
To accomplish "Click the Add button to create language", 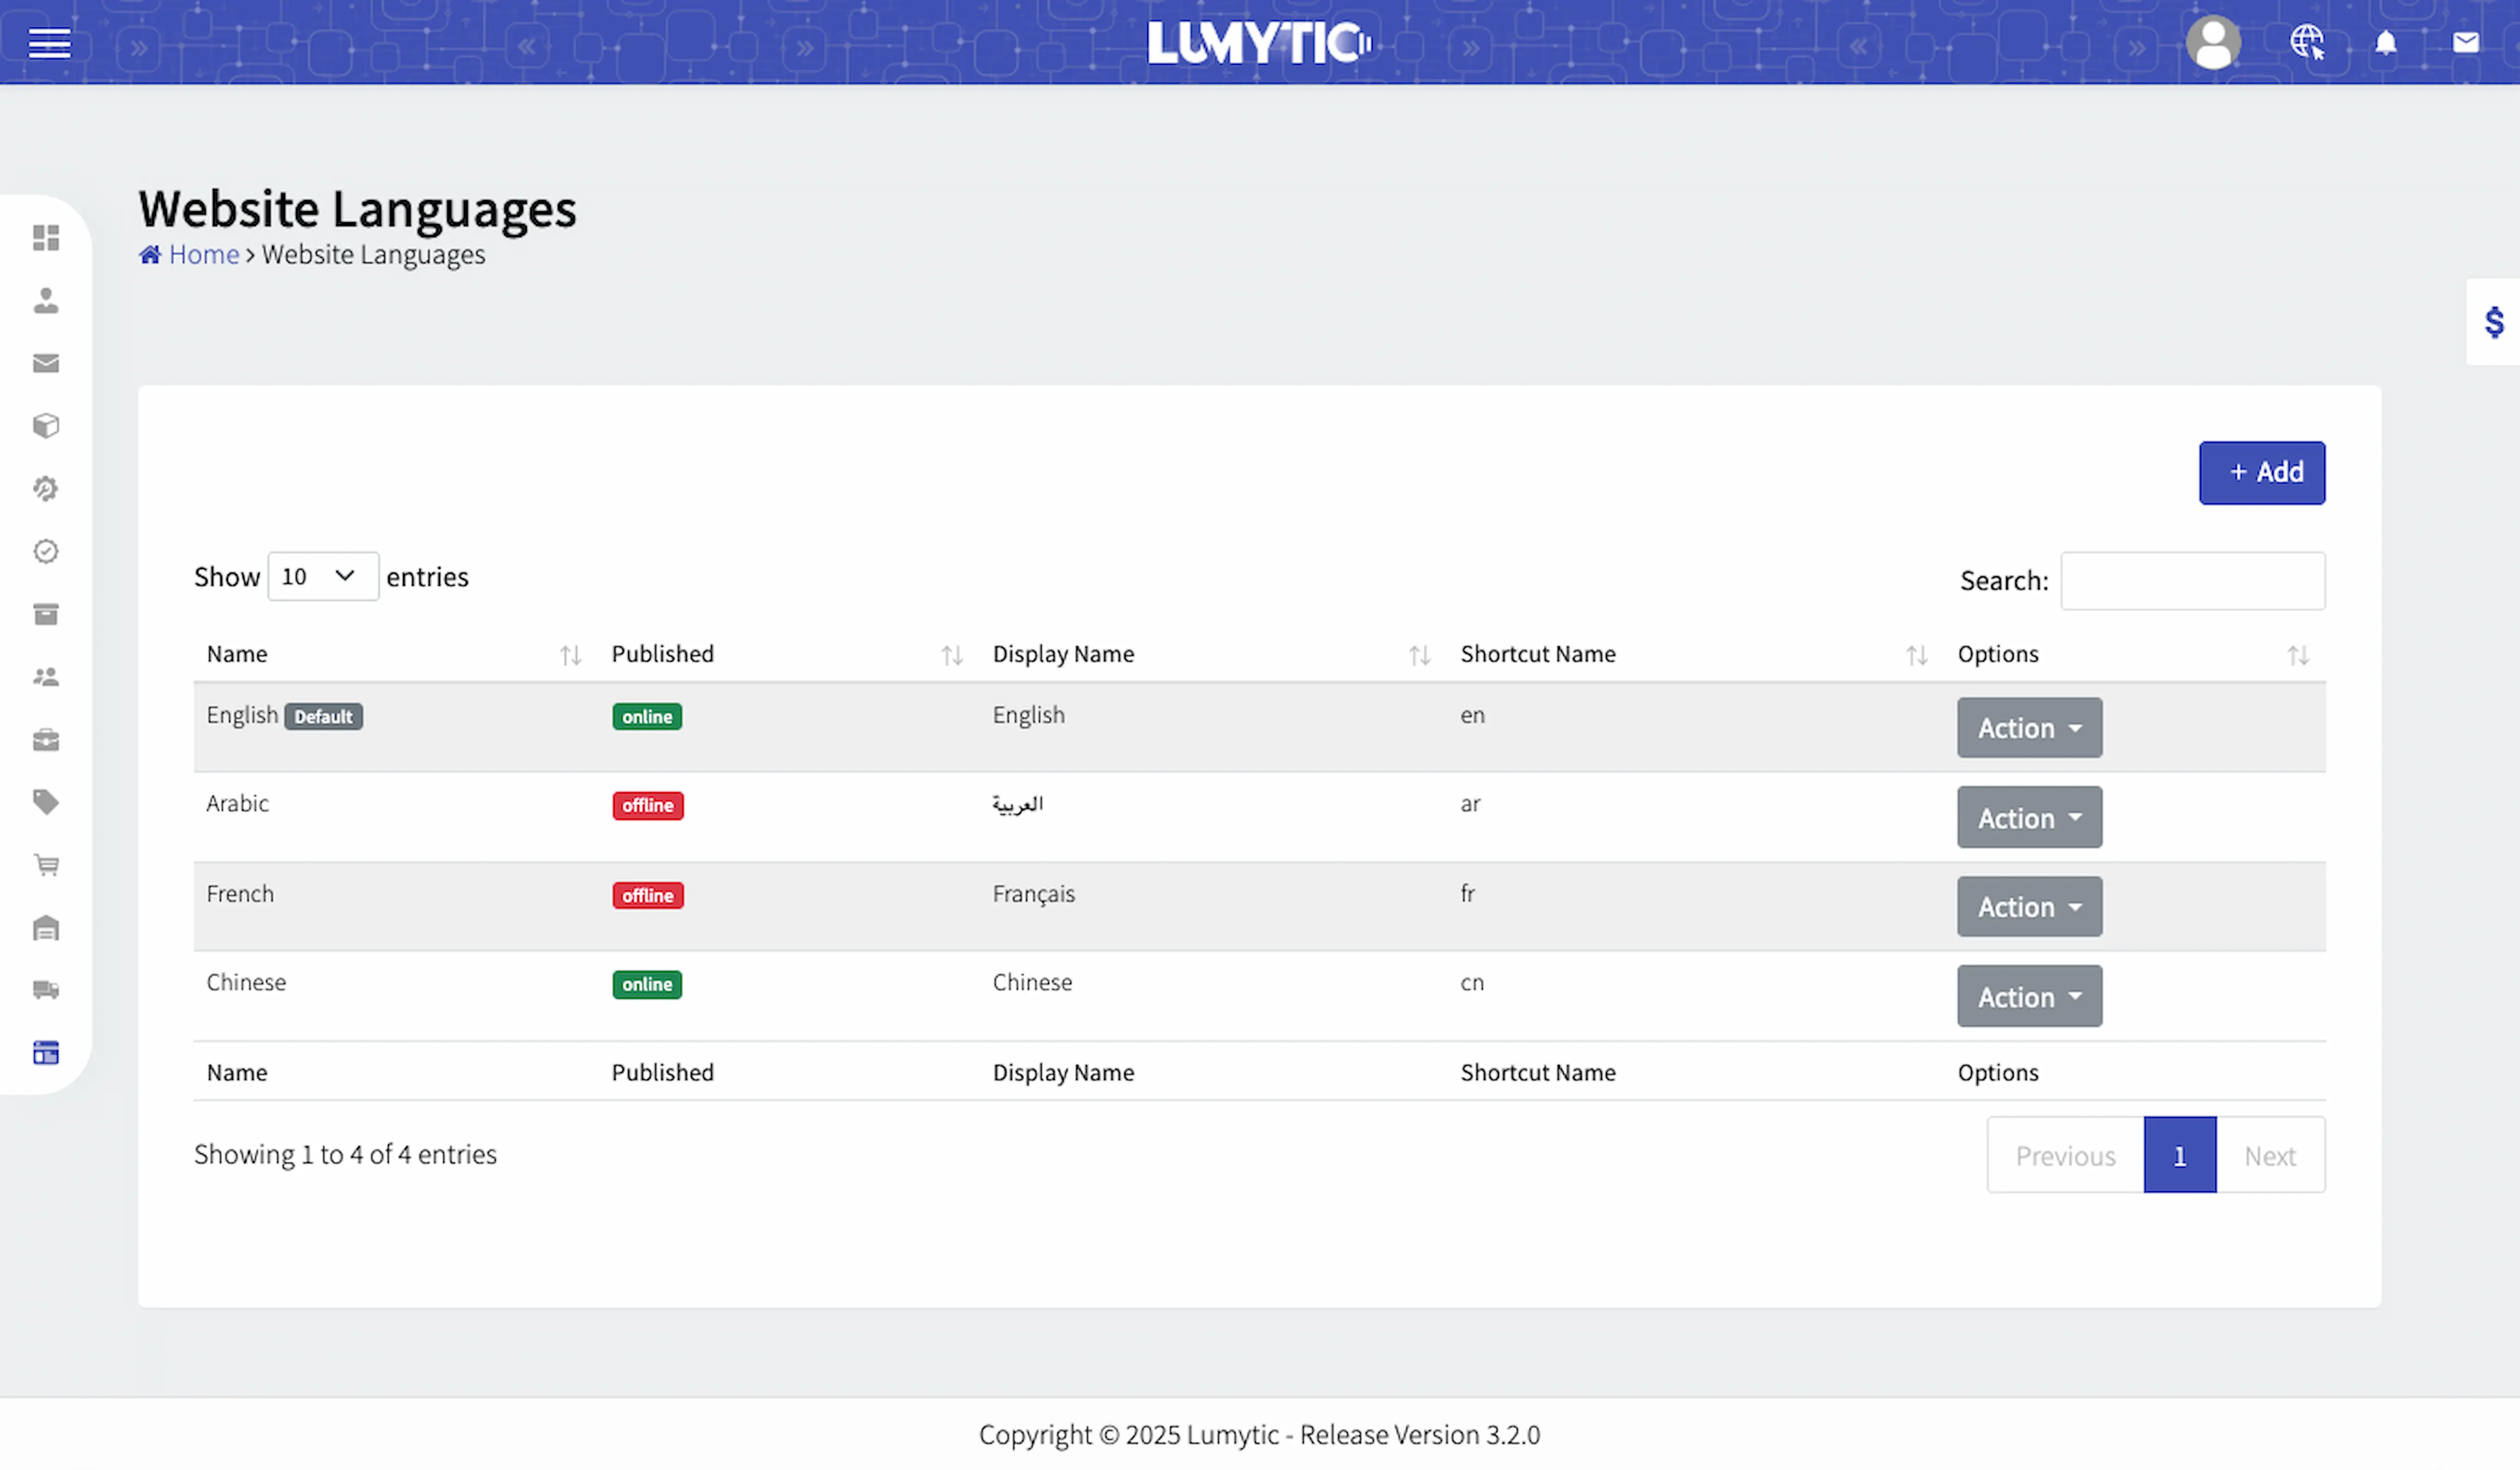I will 2262,472.
